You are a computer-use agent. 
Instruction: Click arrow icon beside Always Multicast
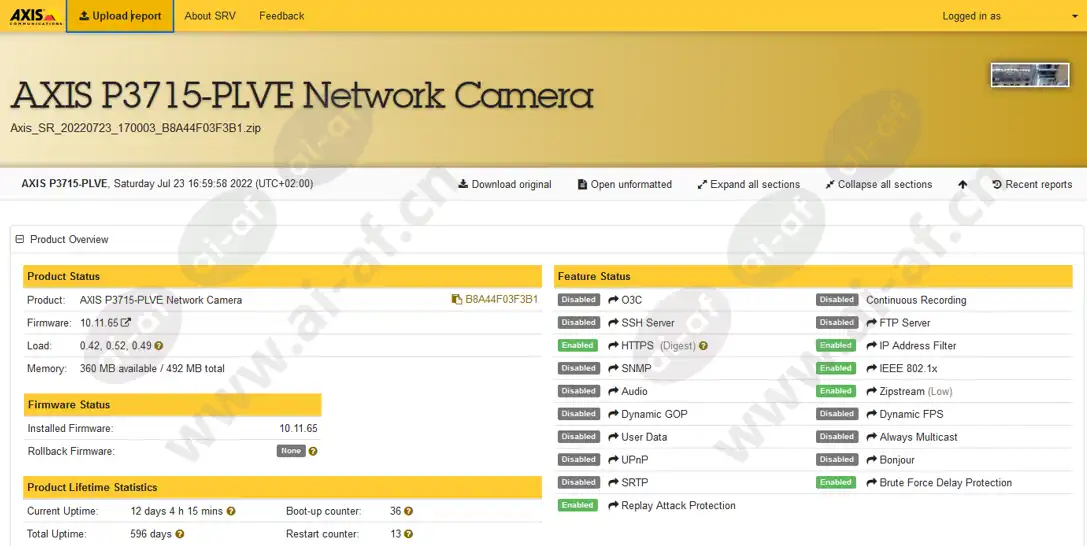point(871,437)
